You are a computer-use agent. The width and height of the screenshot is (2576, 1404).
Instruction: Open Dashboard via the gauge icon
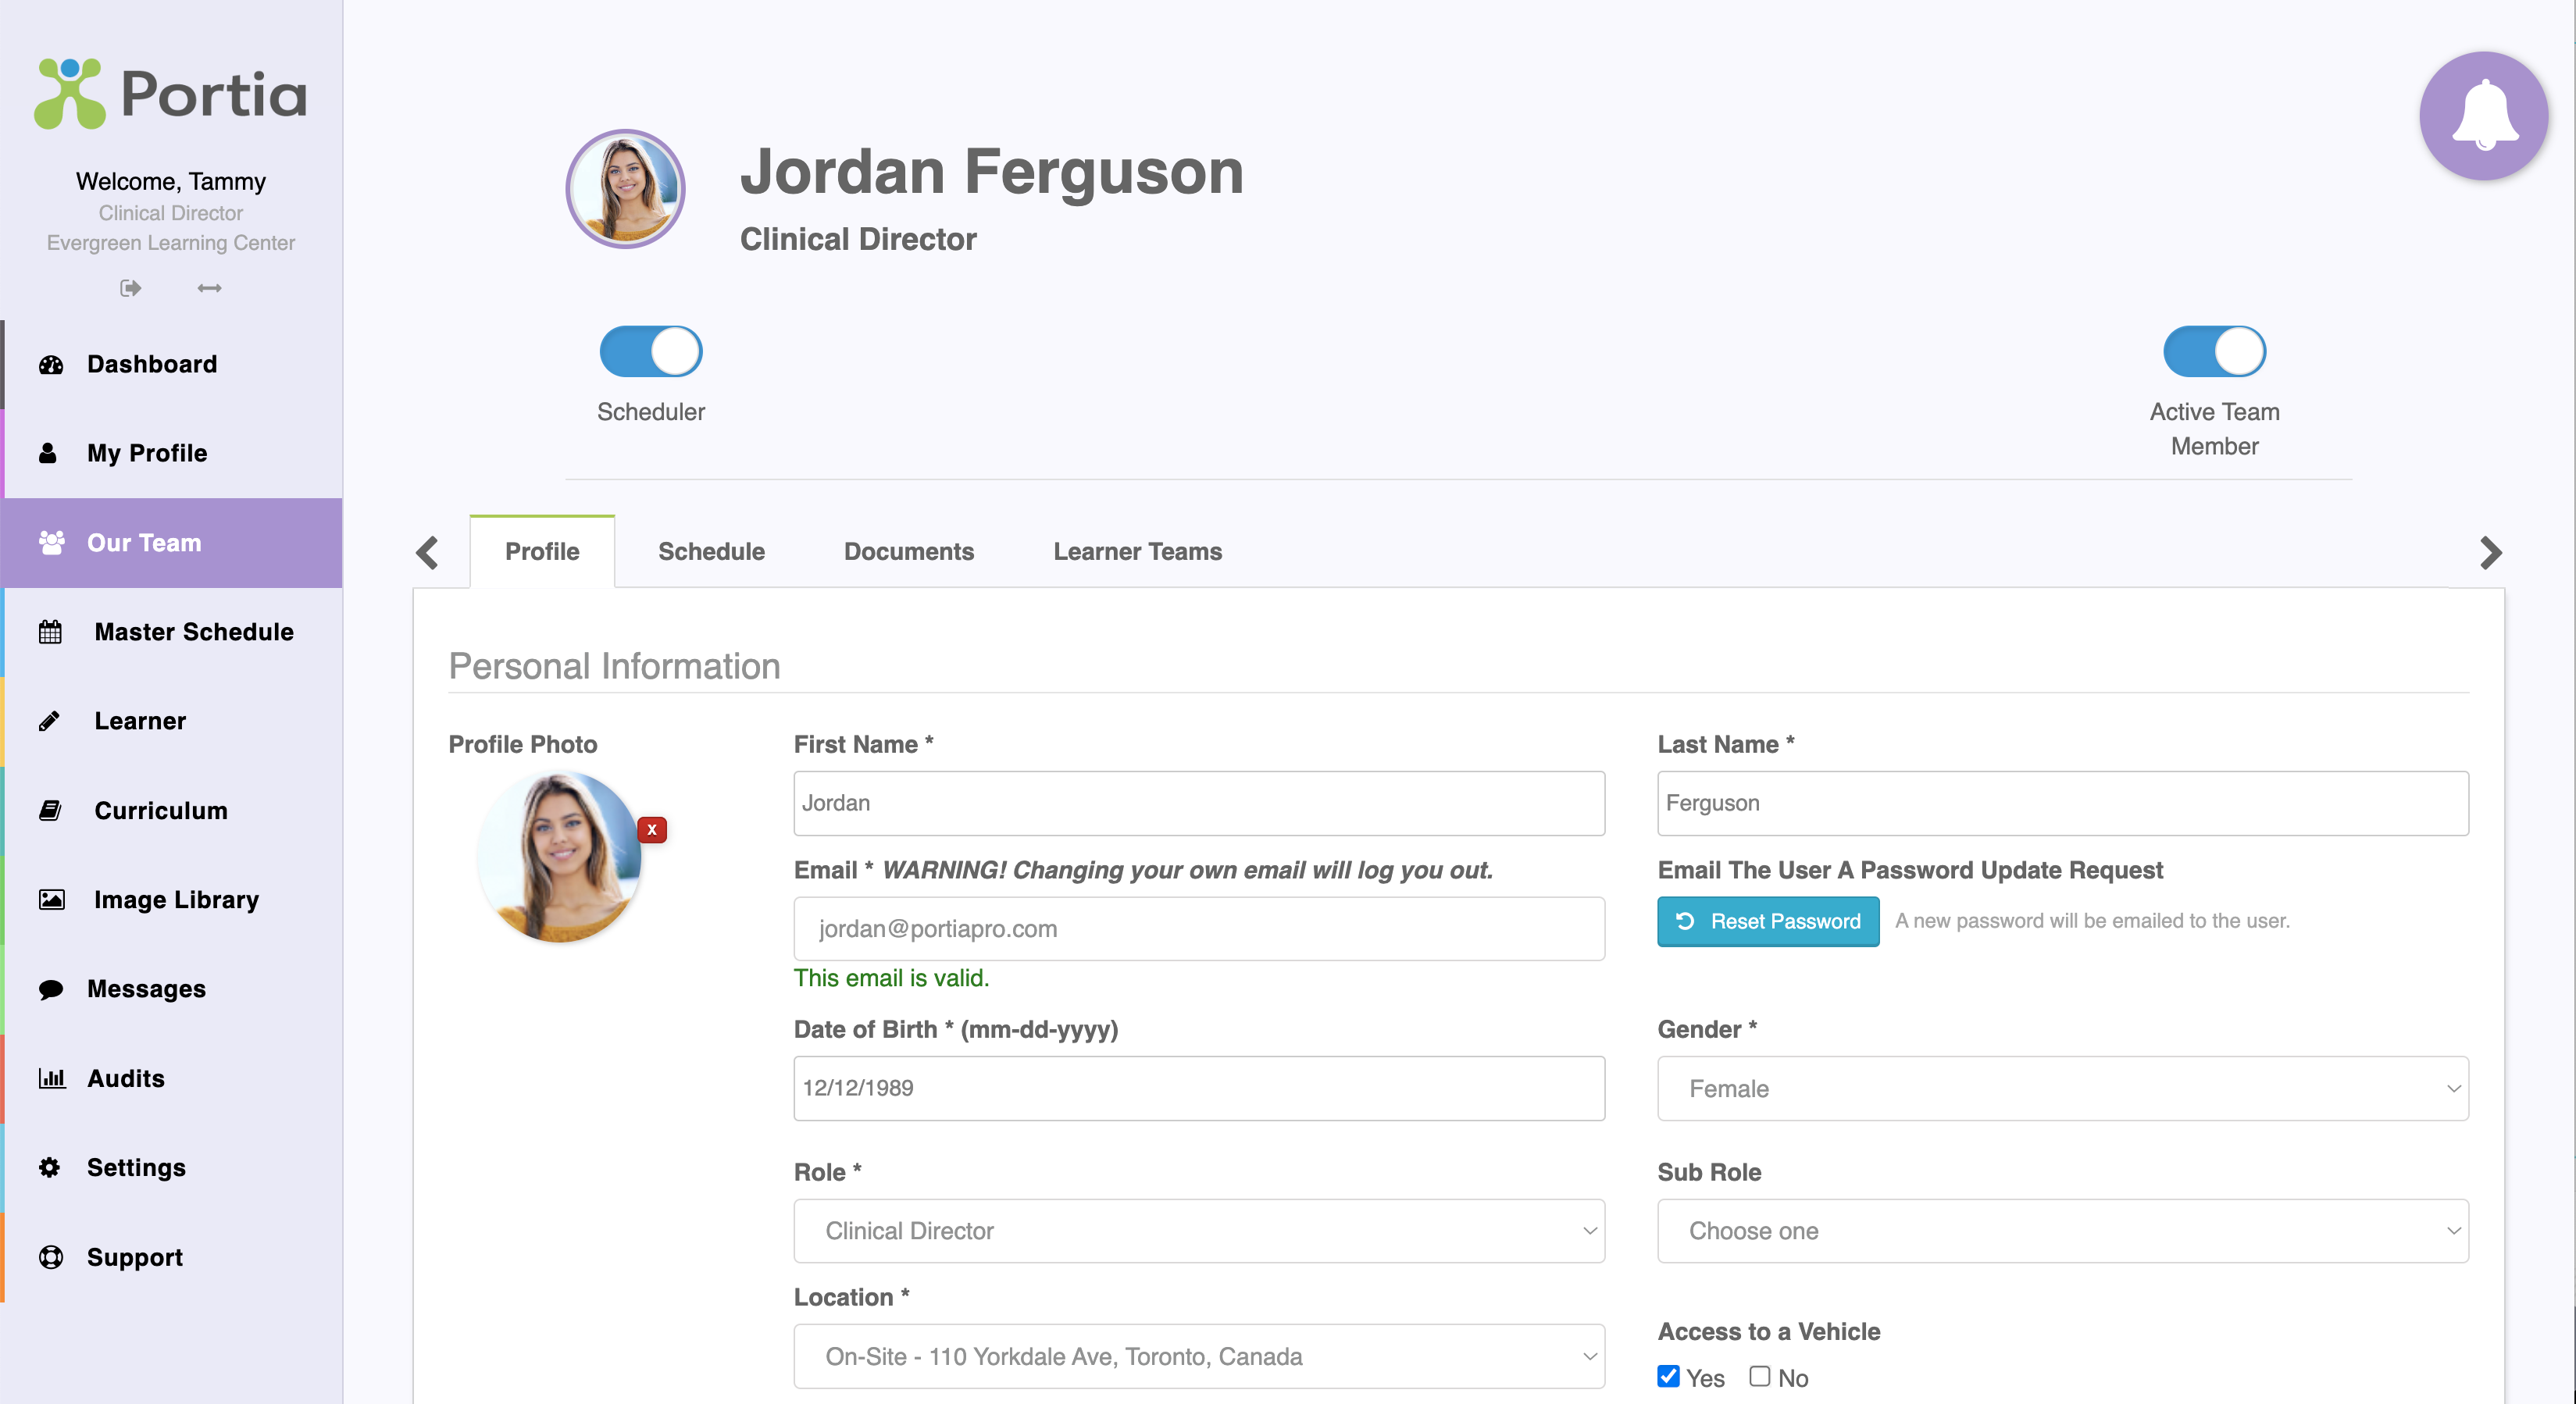tap(51, 364)
